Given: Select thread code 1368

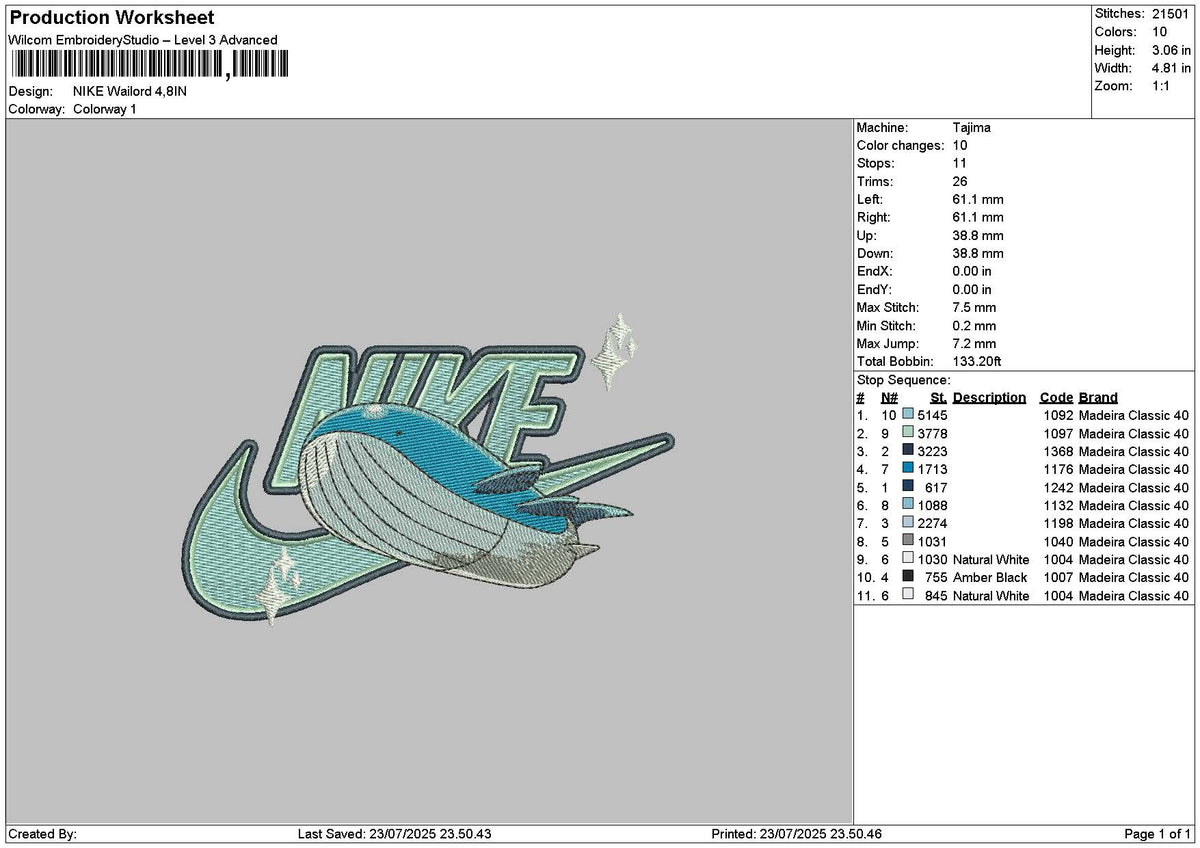Looking at the screenshot, I should click(x=1059, y=450).
